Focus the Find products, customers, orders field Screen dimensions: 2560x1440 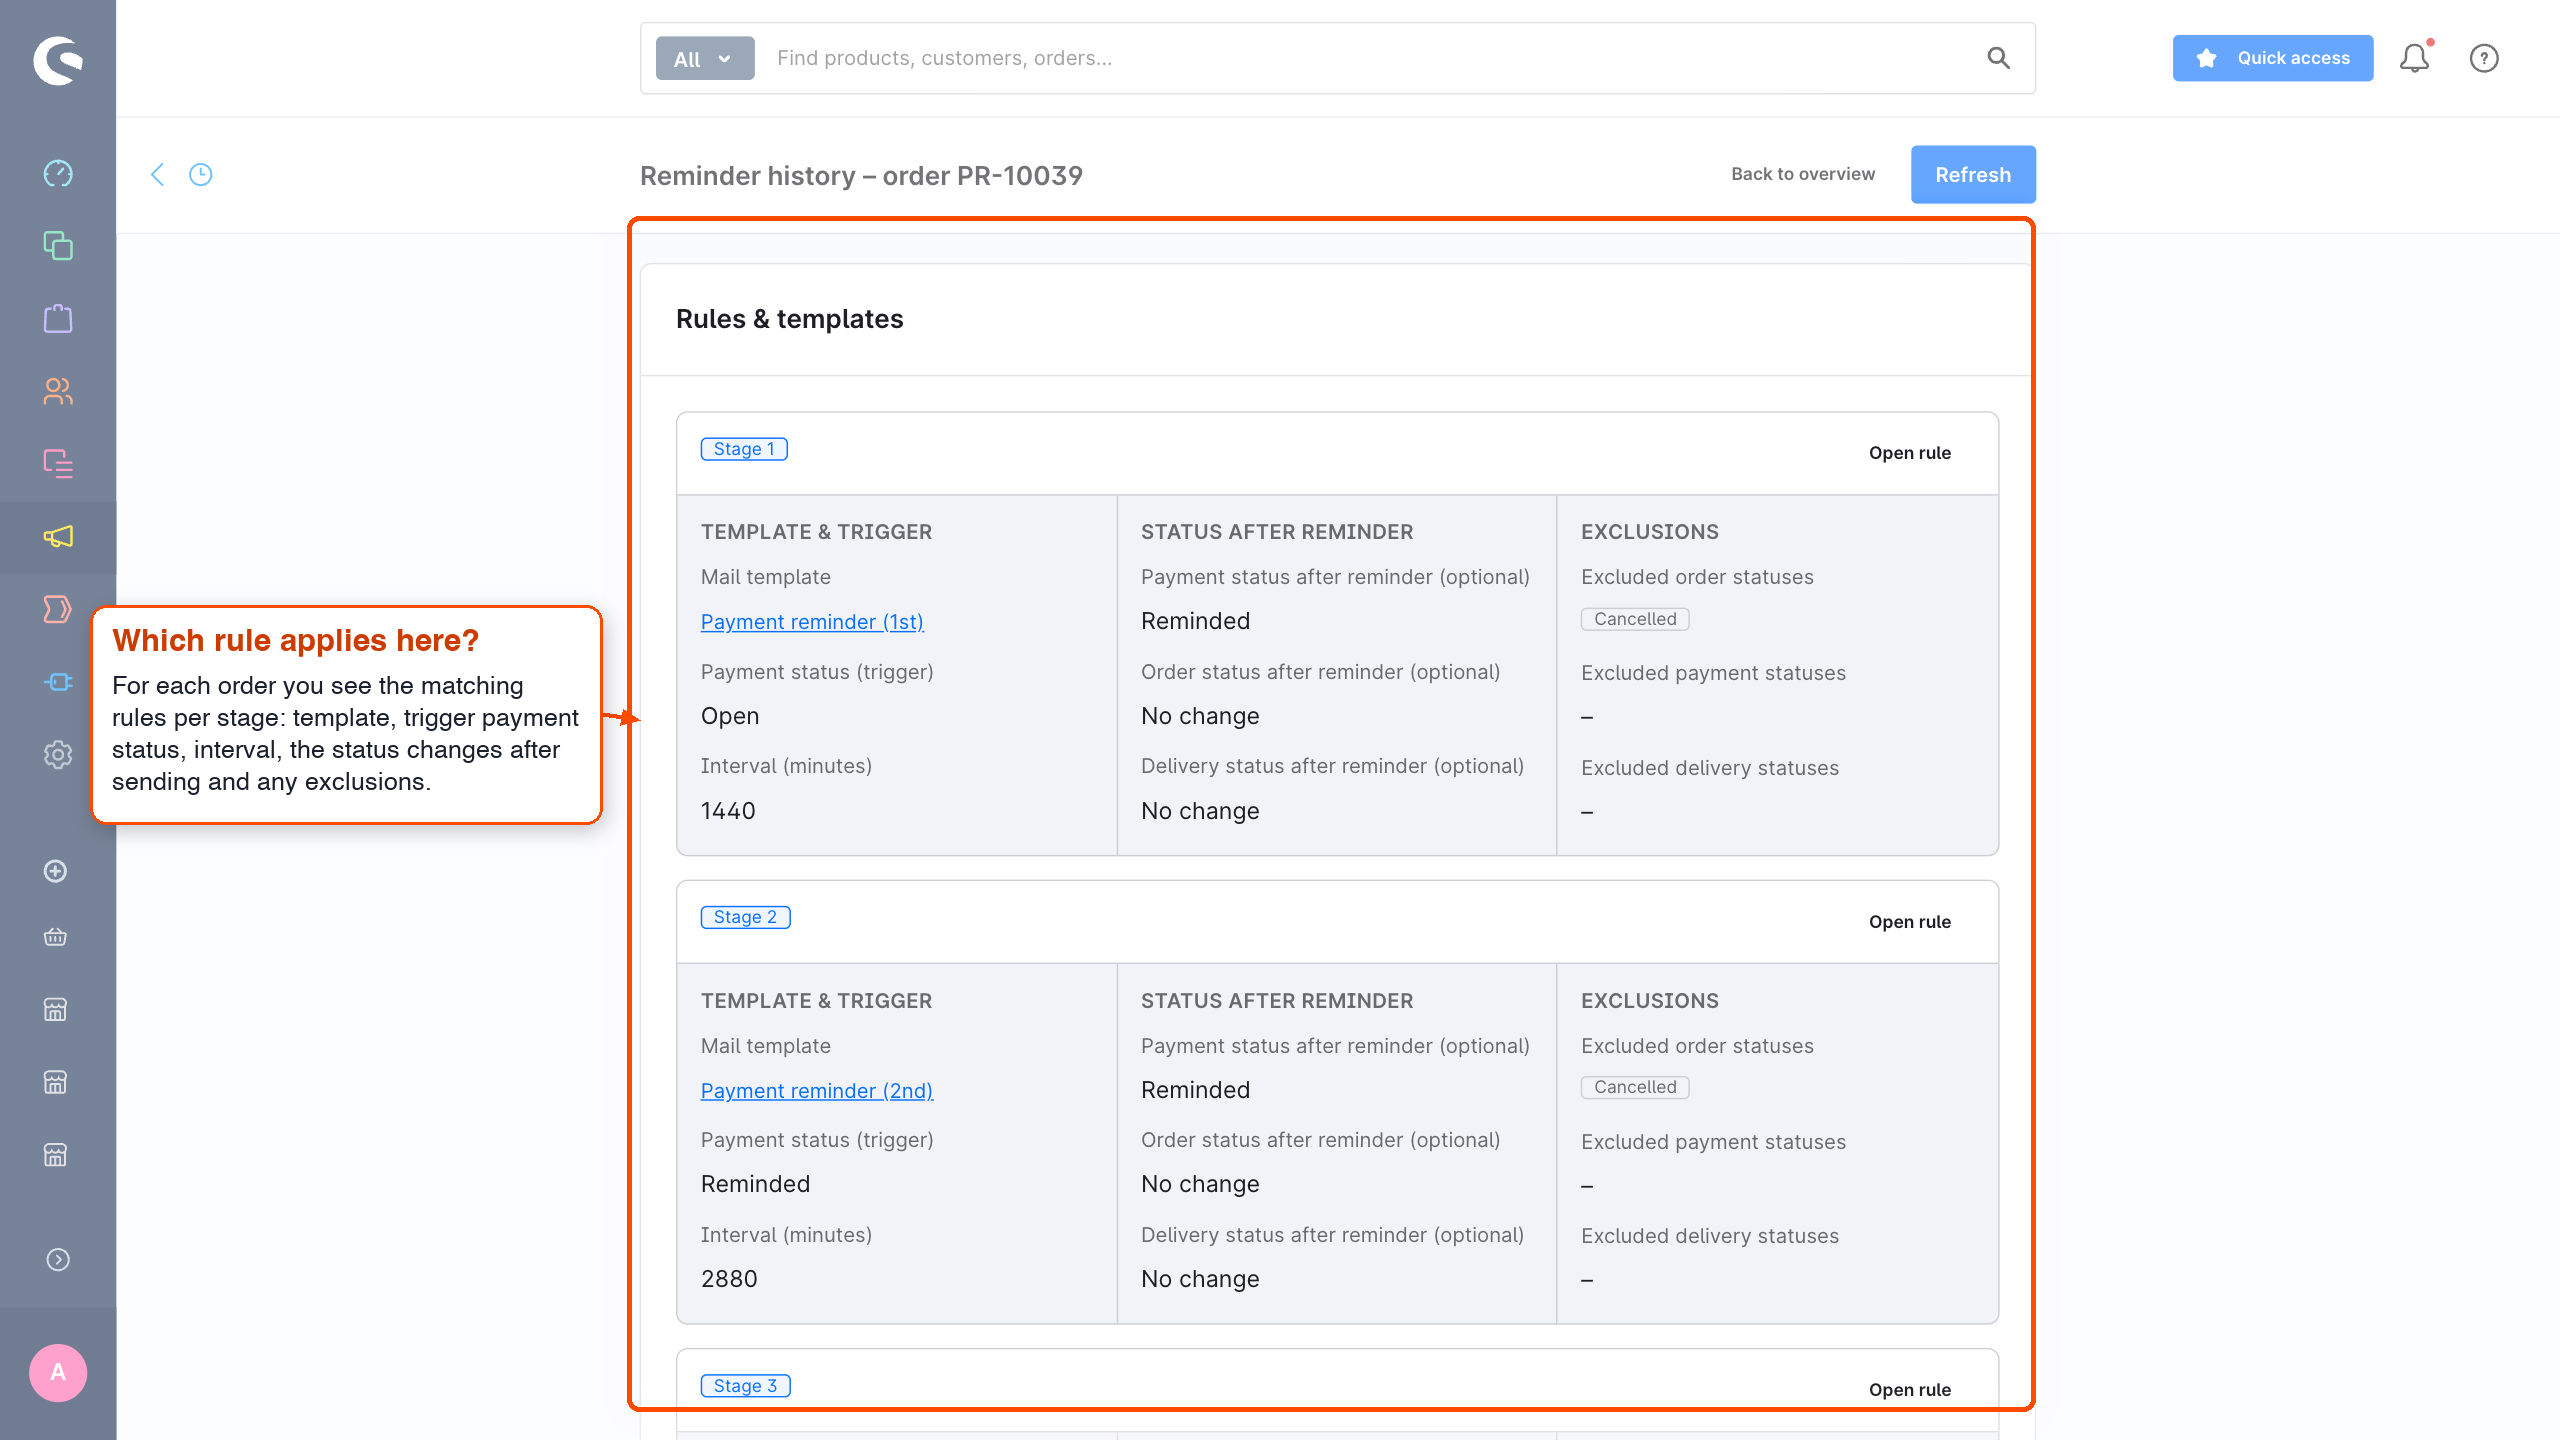1370,58
